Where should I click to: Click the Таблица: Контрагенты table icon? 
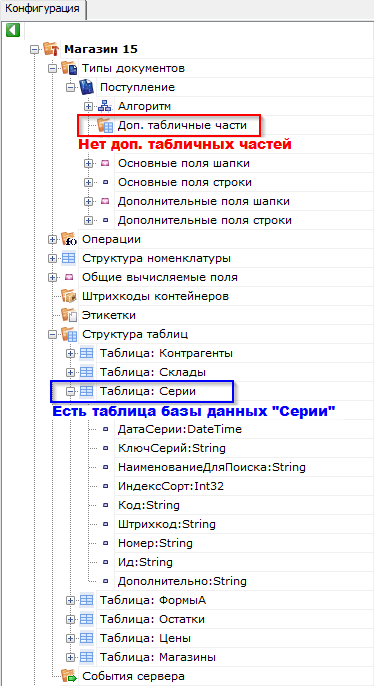[x=87, y=354]
